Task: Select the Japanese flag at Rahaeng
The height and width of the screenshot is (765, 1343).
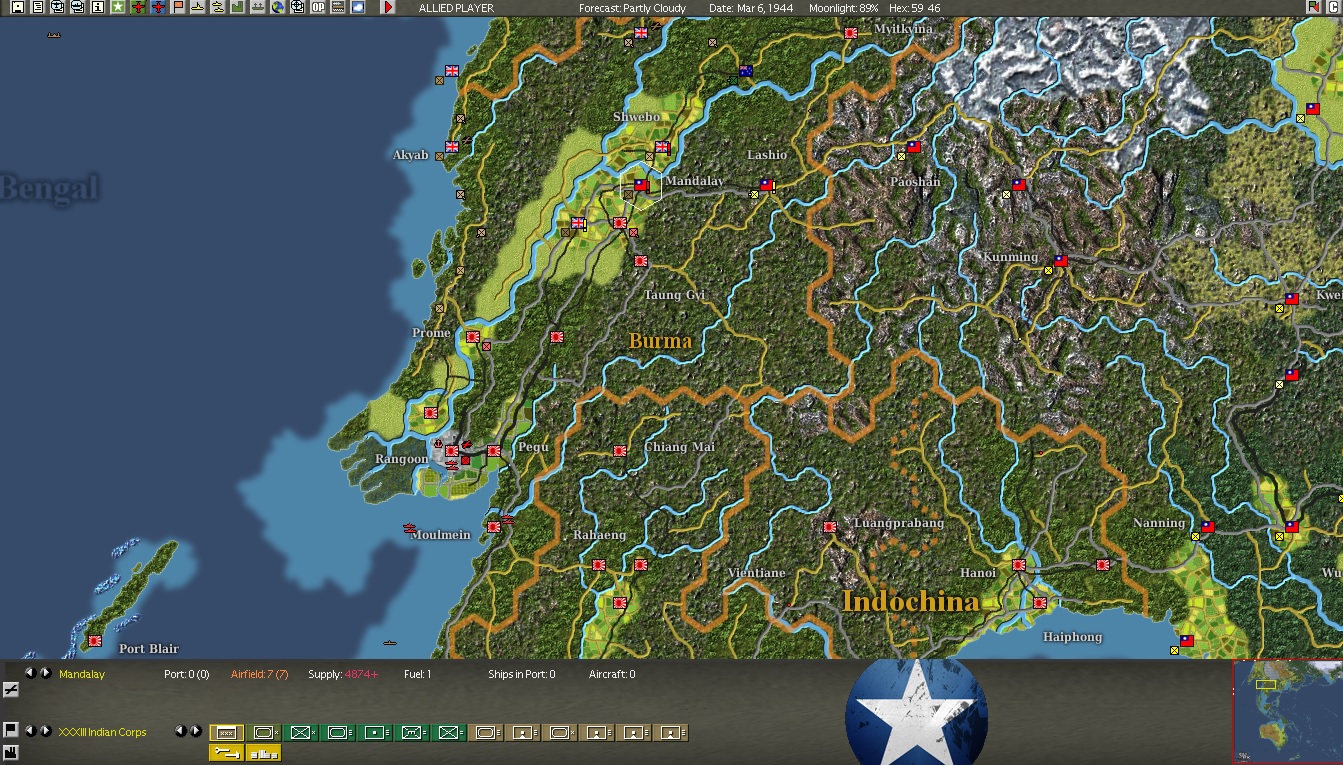Action: [599, 565]
